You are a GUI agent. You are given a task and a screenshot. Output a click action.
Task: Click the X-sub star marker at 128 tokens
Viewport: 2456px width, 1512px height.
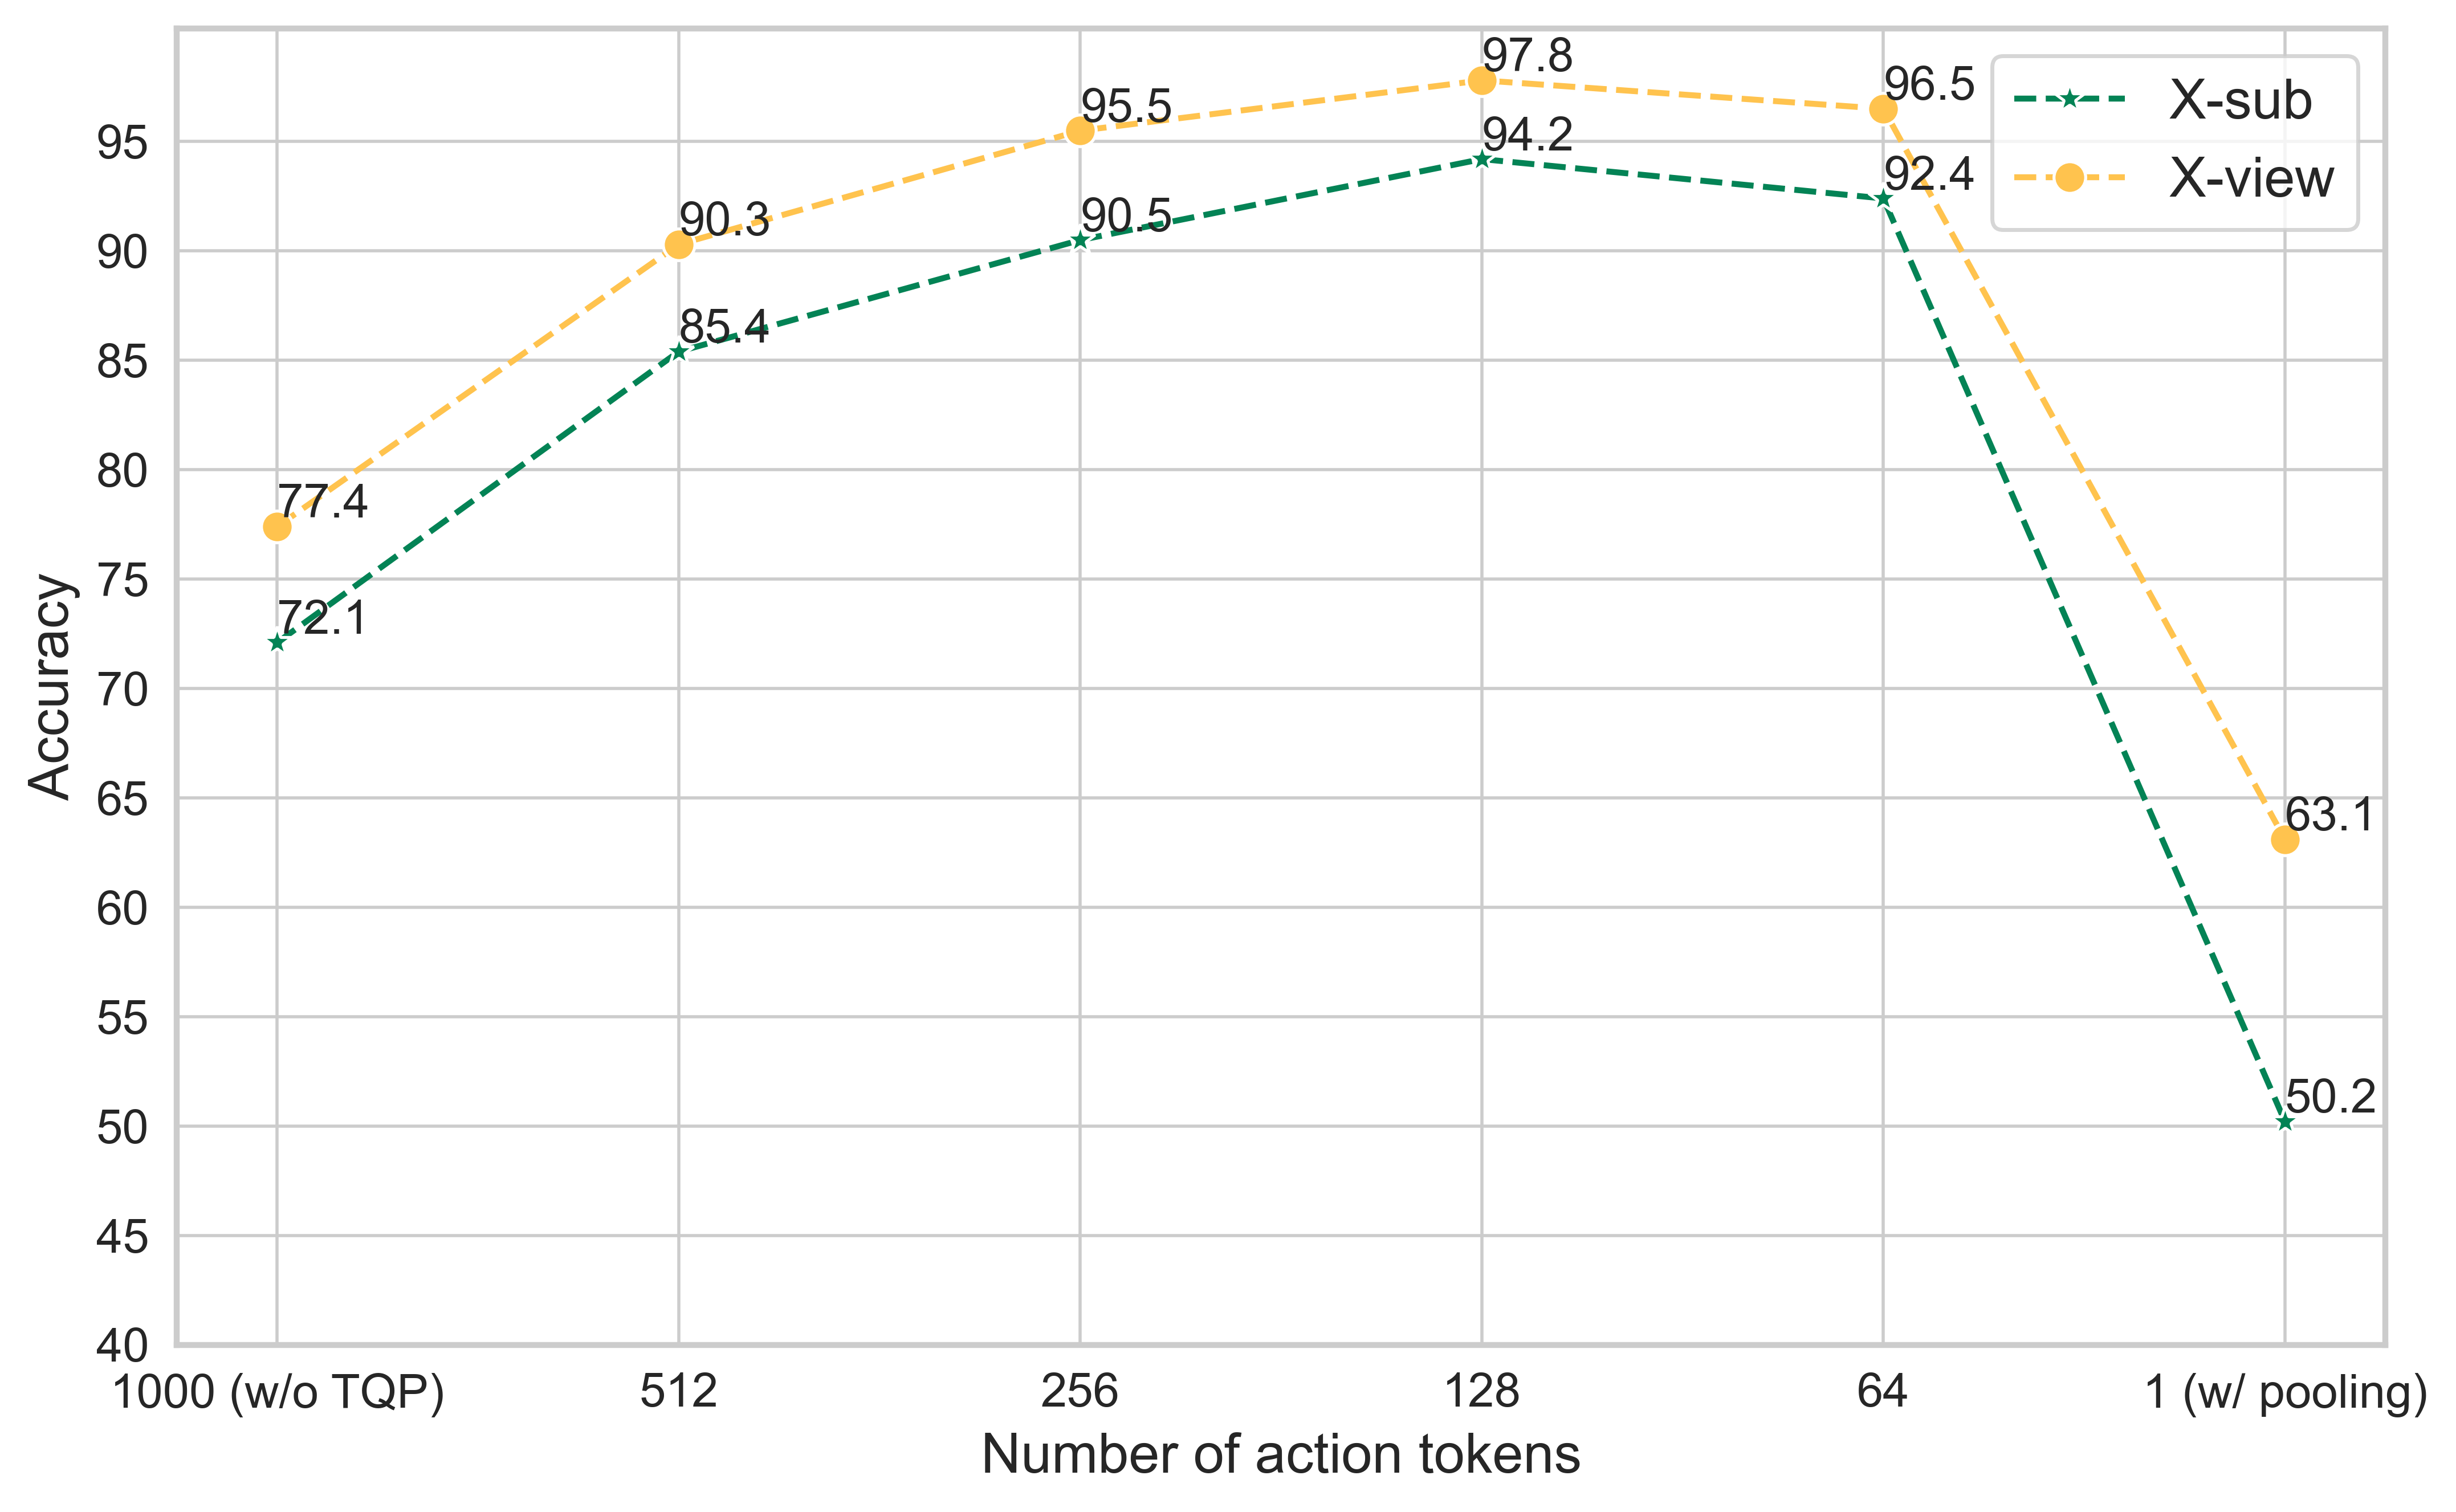point(1481,159)
